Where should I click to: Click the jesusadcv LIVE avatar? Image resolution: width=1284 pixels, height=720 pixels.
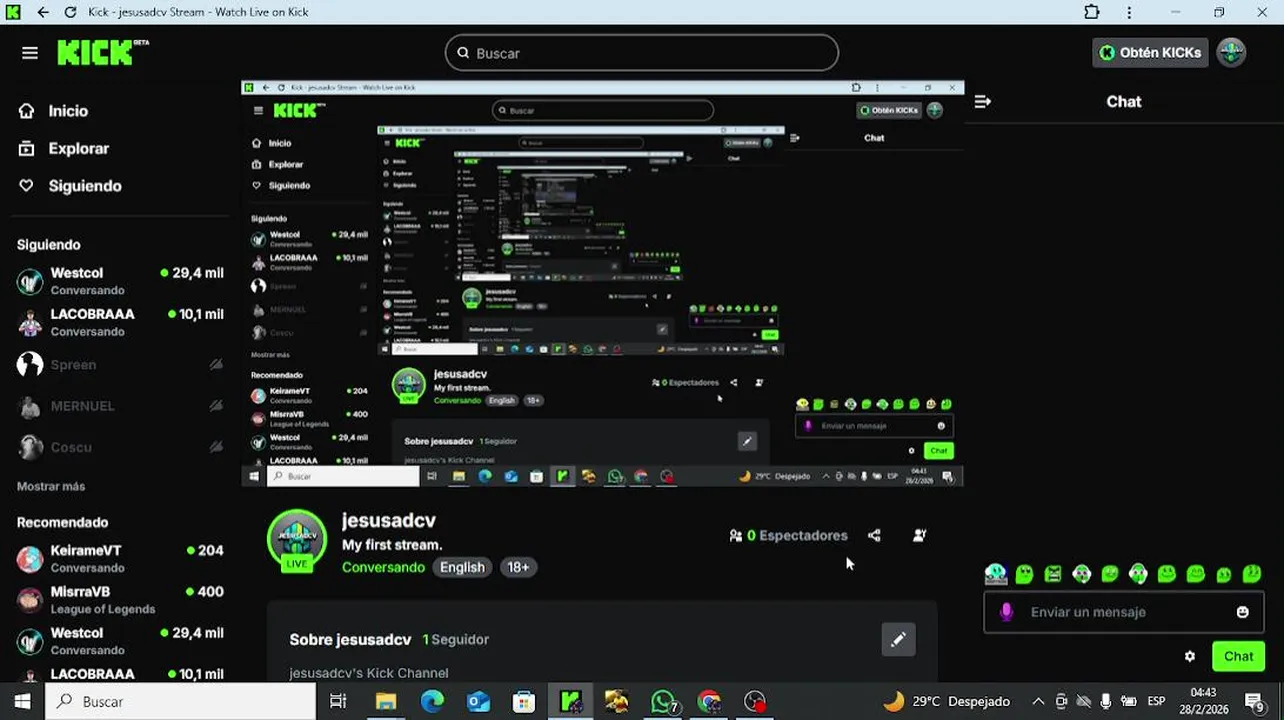click(297, 540)
